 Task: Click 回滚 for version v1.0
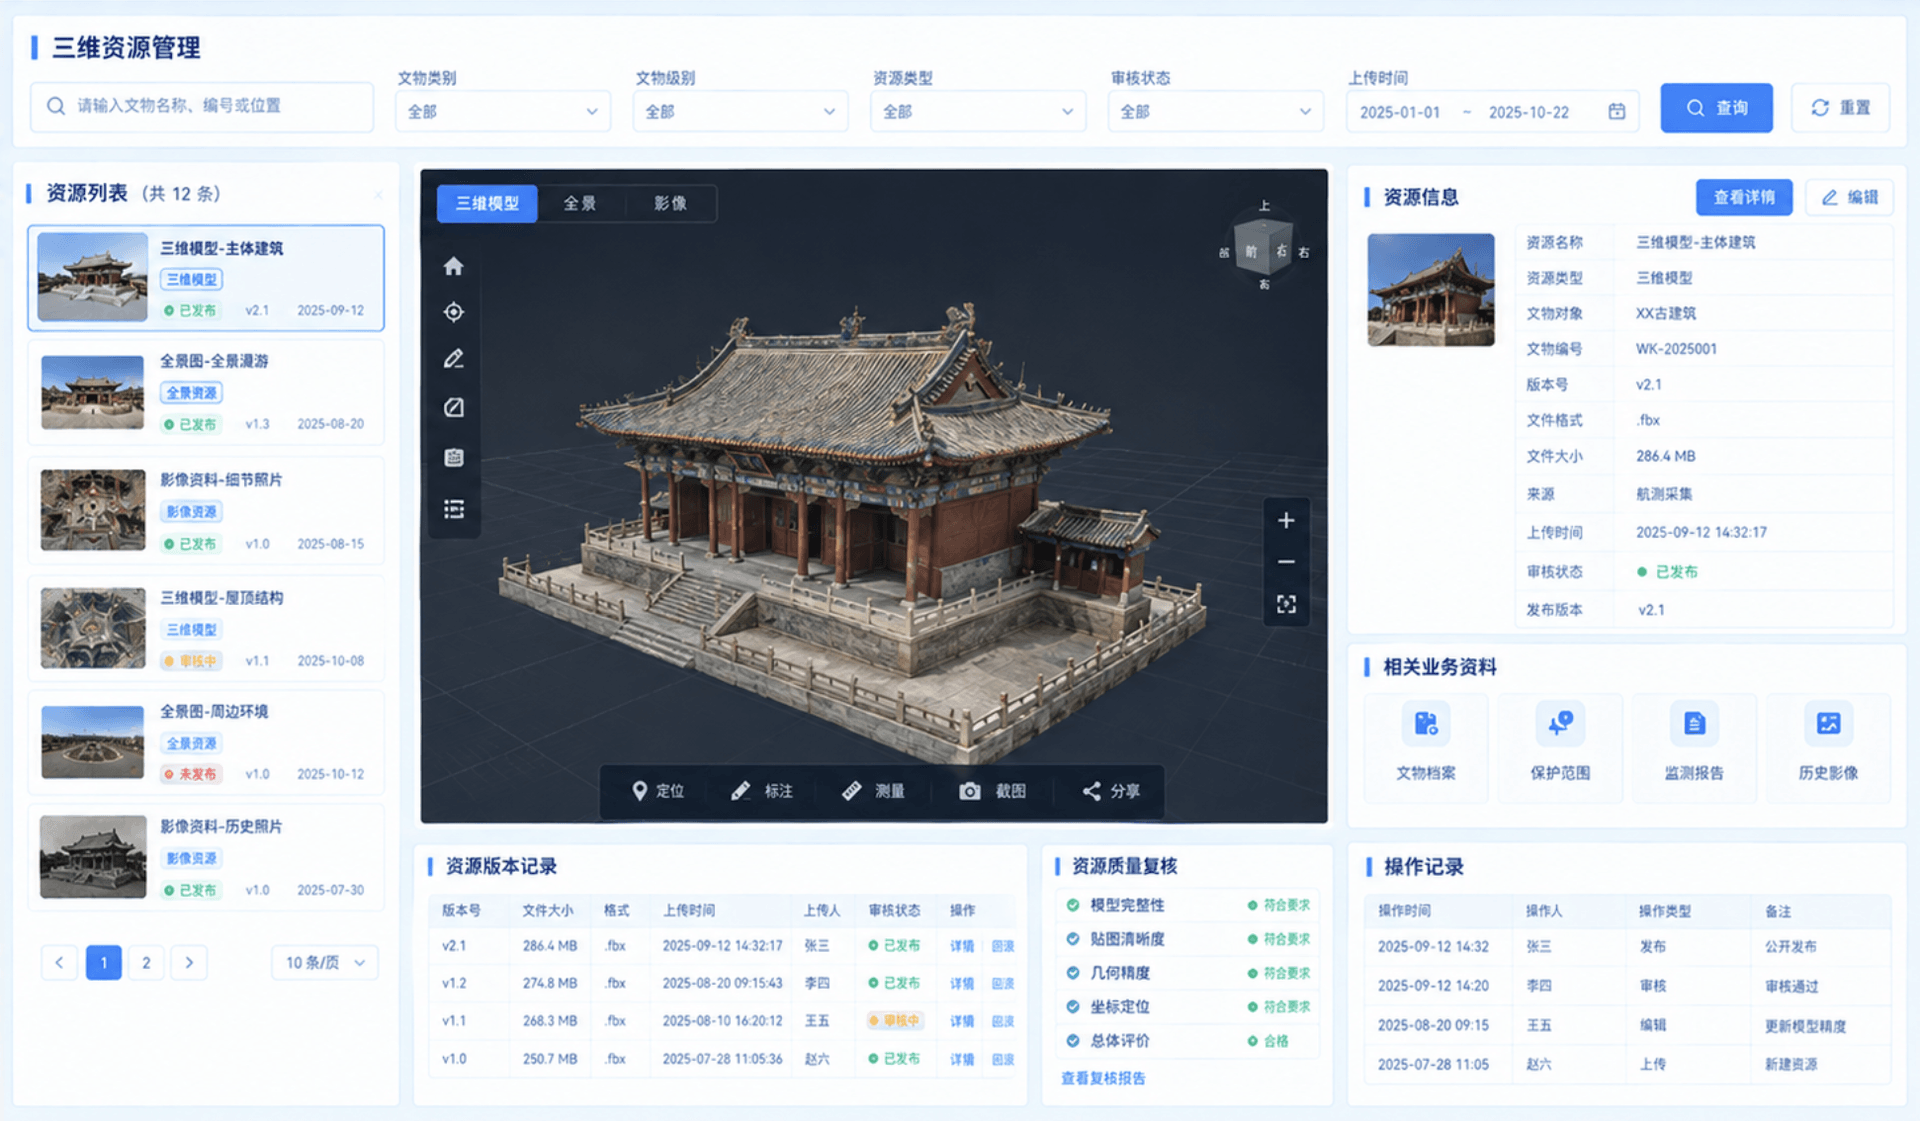point(1003,1059)
